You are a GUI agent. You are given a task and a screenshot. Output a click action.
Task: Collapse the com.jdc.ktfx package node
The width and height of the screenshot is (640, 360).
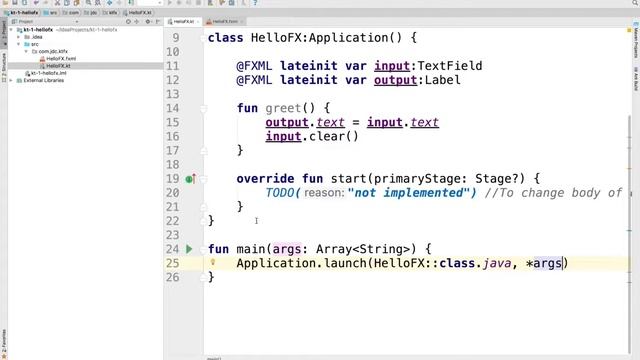pyautogui.click(x=26, y=51)
